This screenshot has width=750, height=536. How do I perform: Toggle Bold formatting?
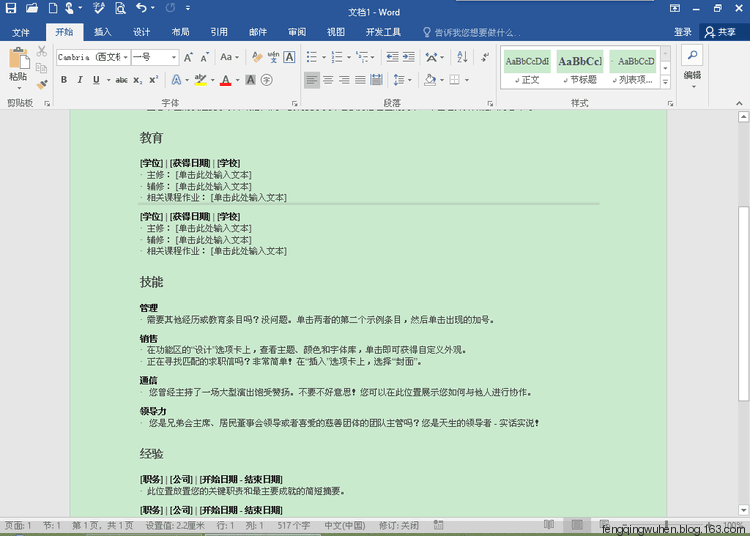(64, 80)
